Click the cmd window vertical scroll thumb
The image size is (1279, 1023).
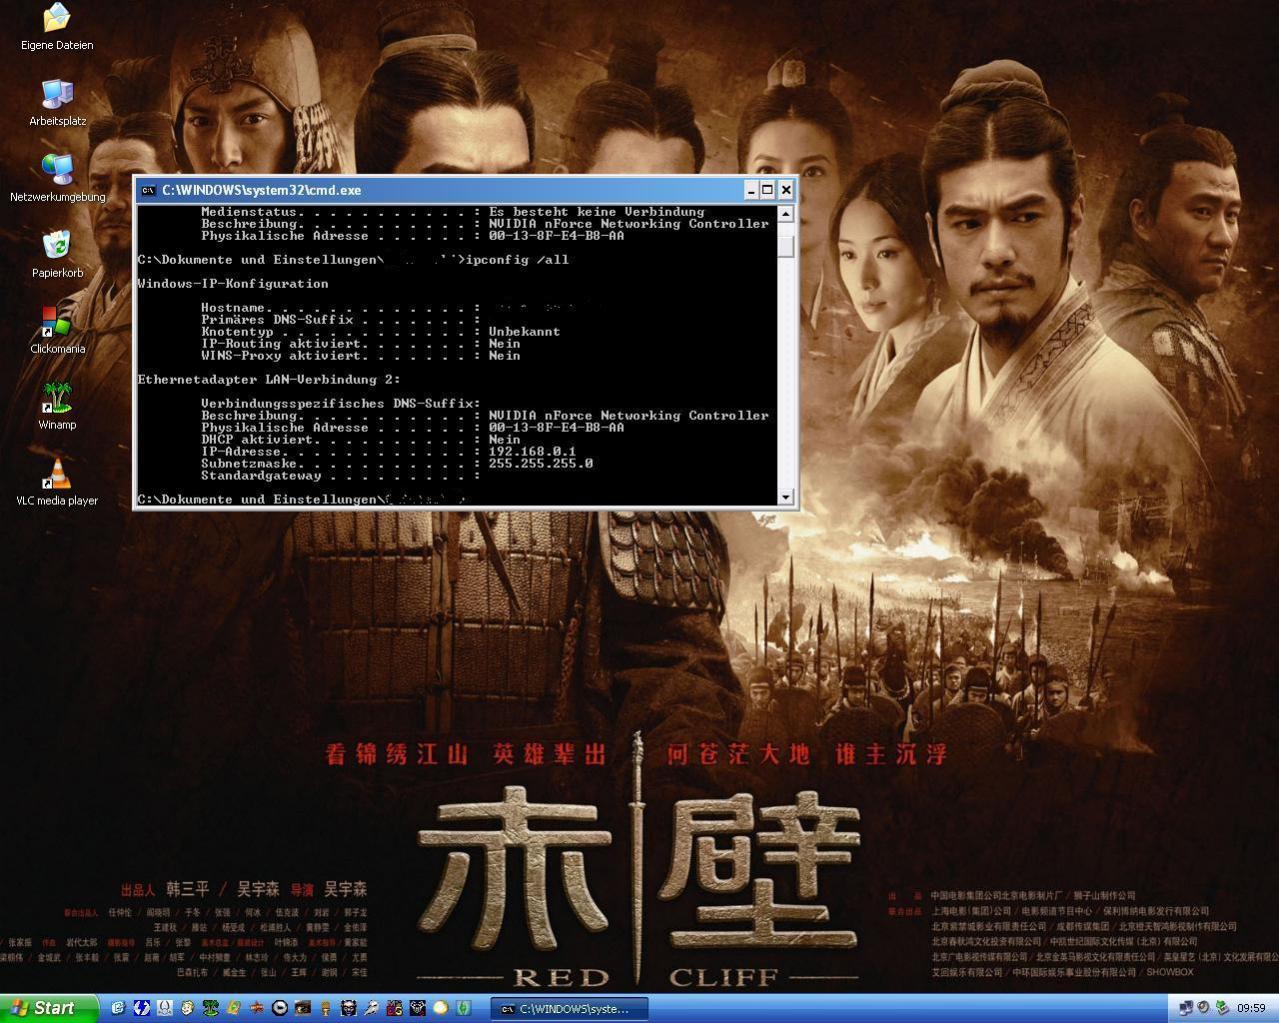tap(786, 245)
